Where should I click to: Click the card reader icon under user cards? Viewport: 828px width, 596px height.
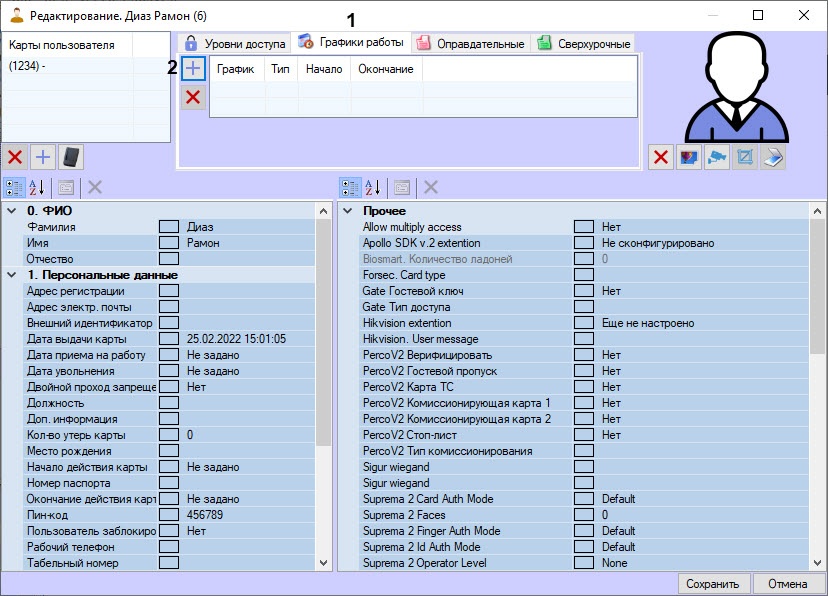[71, 157]
